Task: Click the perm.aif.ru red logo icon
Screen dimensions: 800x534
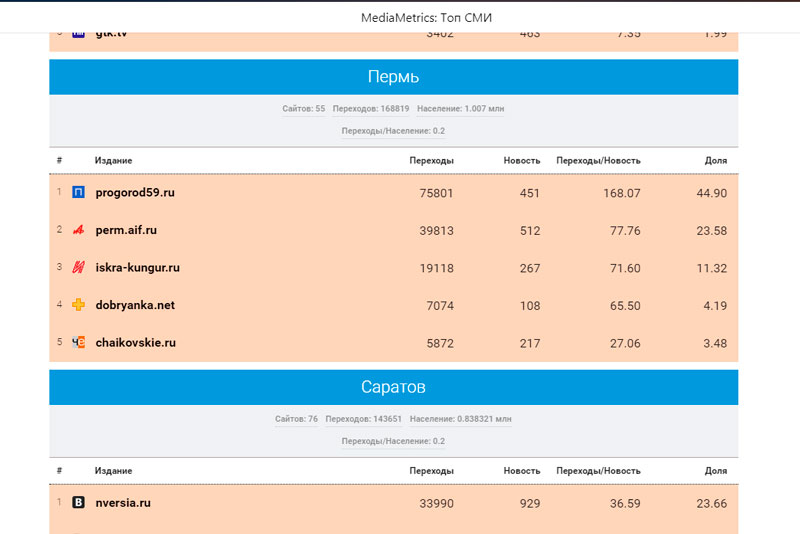Action: point(79,230)
